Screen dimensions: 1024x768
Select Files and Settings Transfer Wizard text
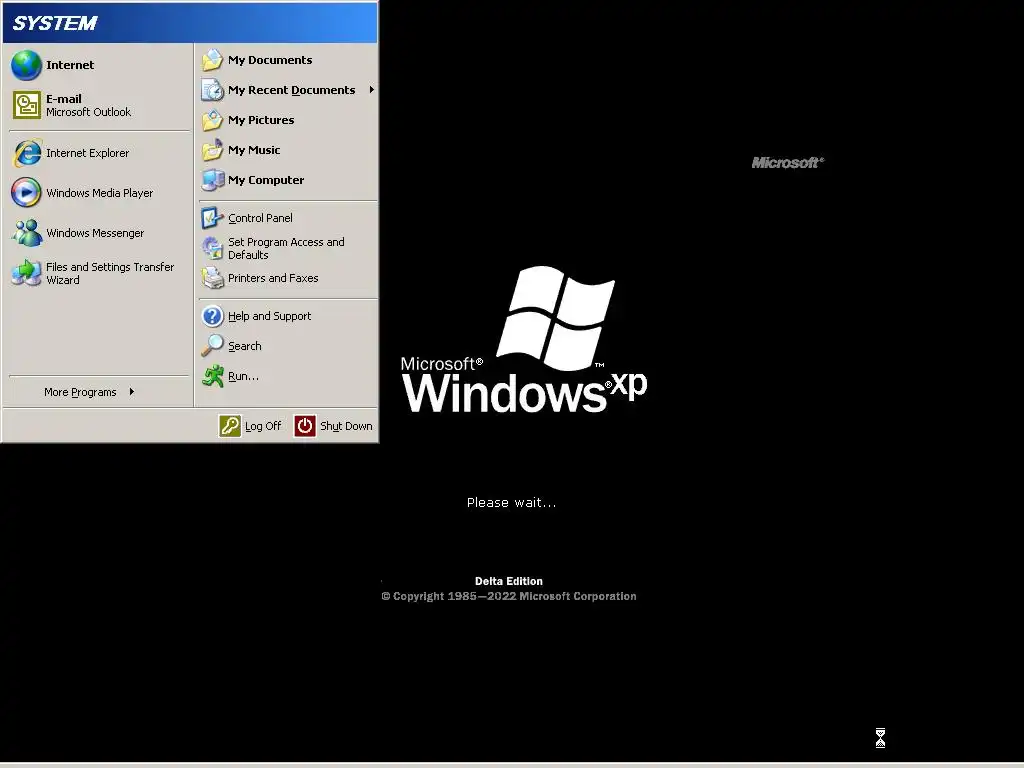(110, 273)
